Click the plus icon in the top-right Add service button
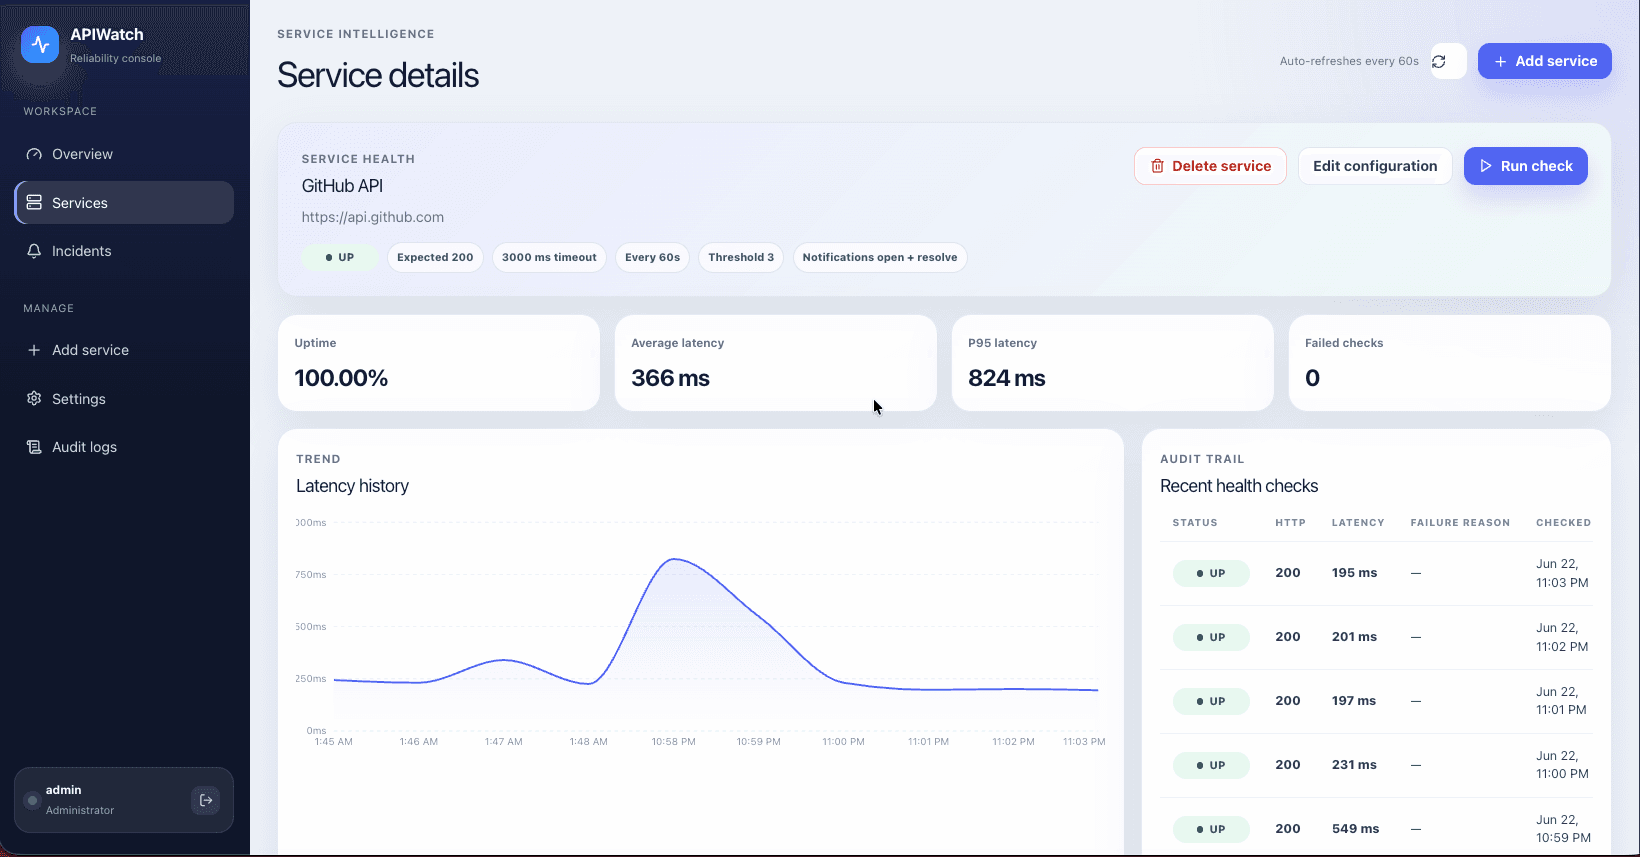The image size is (1640, 857). coord(1500,61)
